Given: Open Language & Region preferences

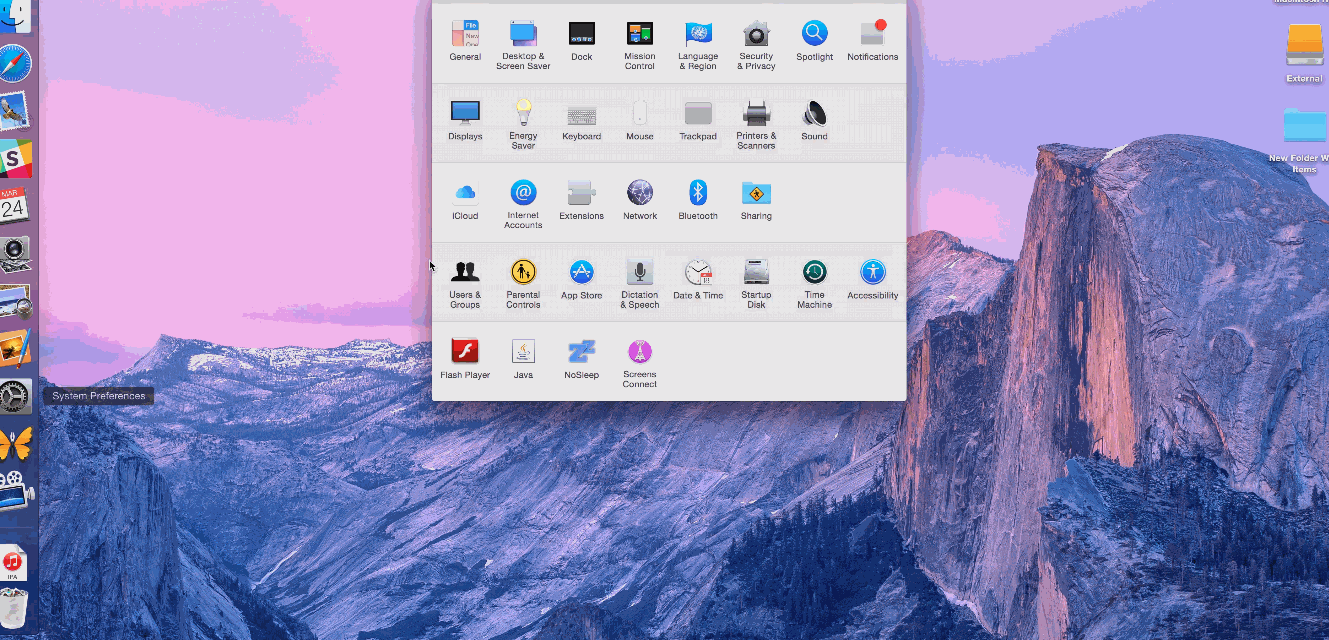Looking at the screenshot, I should (x=698, y=45).
